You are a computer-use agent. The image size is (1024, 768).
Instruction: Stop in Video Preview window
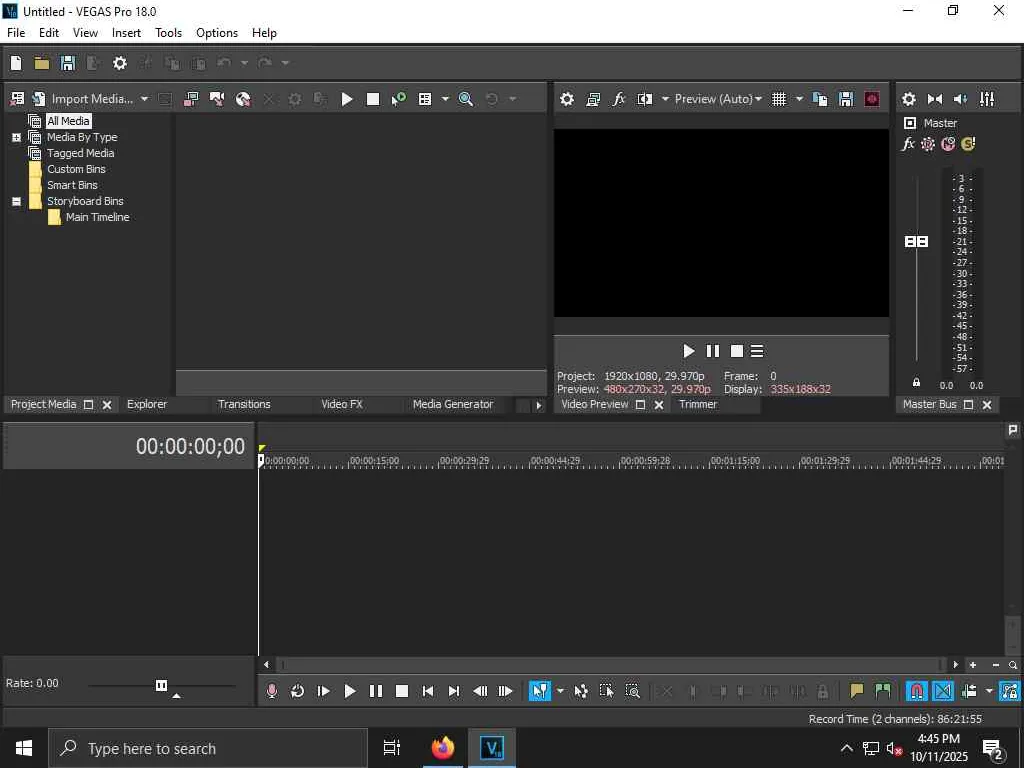point(737,351)
